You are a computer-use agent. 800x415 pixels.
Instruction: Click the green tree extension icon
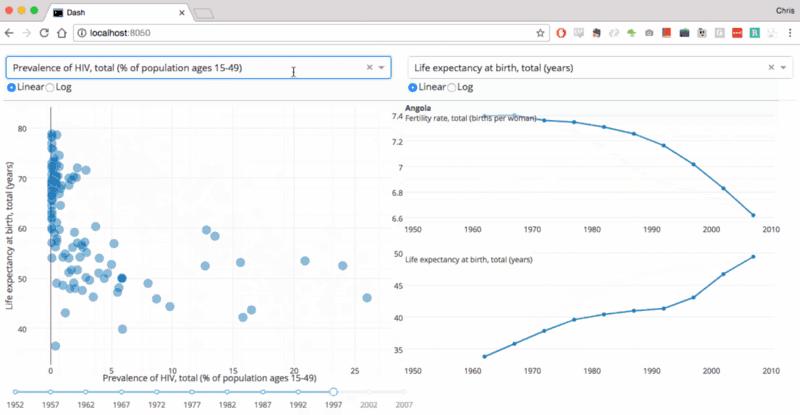click(632, 33)
